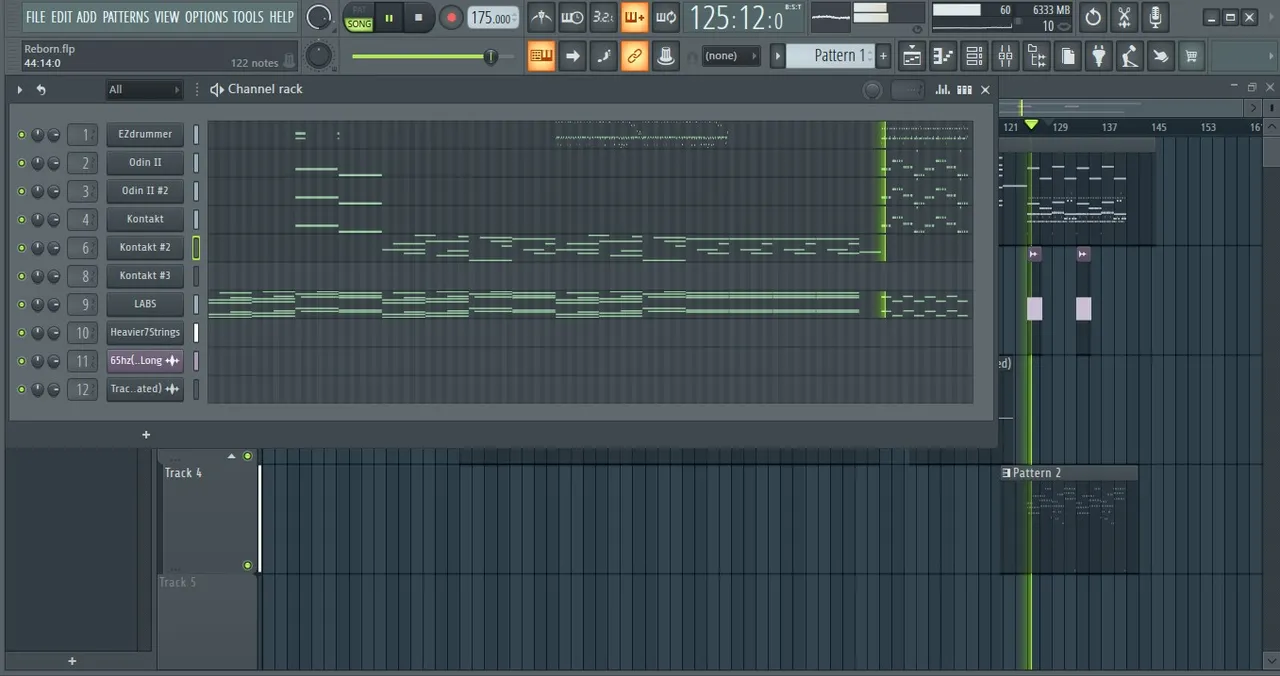Click the undo history circular arrow icon
The width and height of the screenshot is (1280, 676).
(x=1093, y=17)
